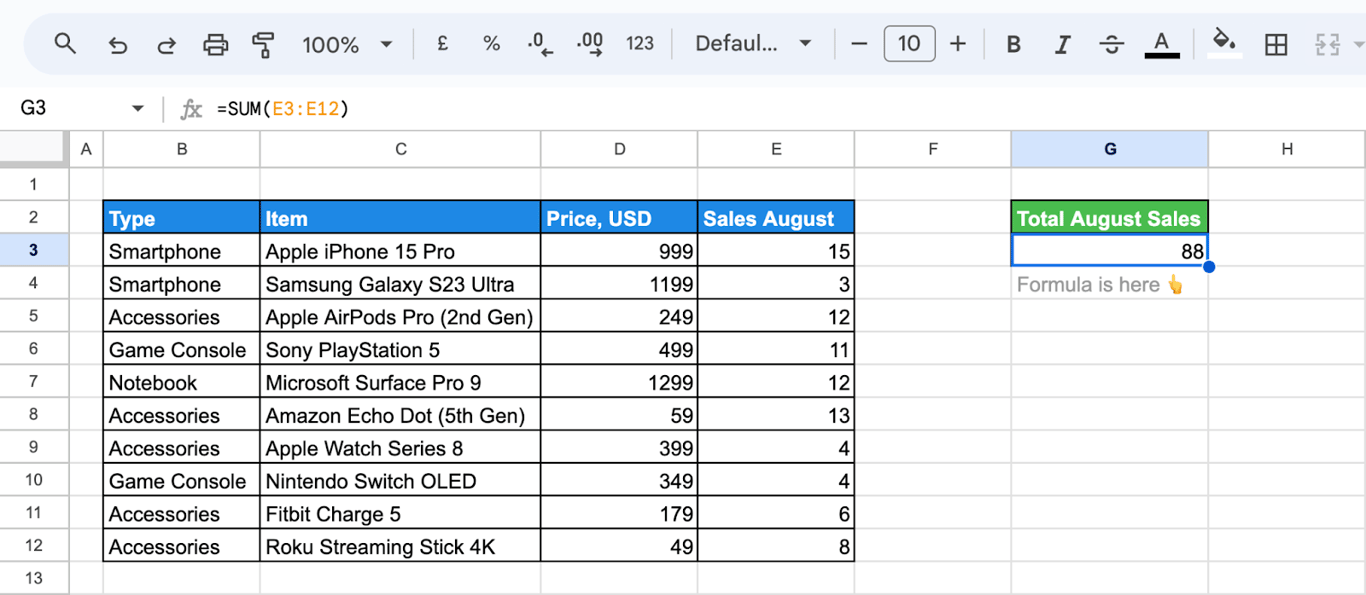This screenshot has width=1366, height=595.
Task: Click the Item header cell
Action: click(x=400, y=218)
